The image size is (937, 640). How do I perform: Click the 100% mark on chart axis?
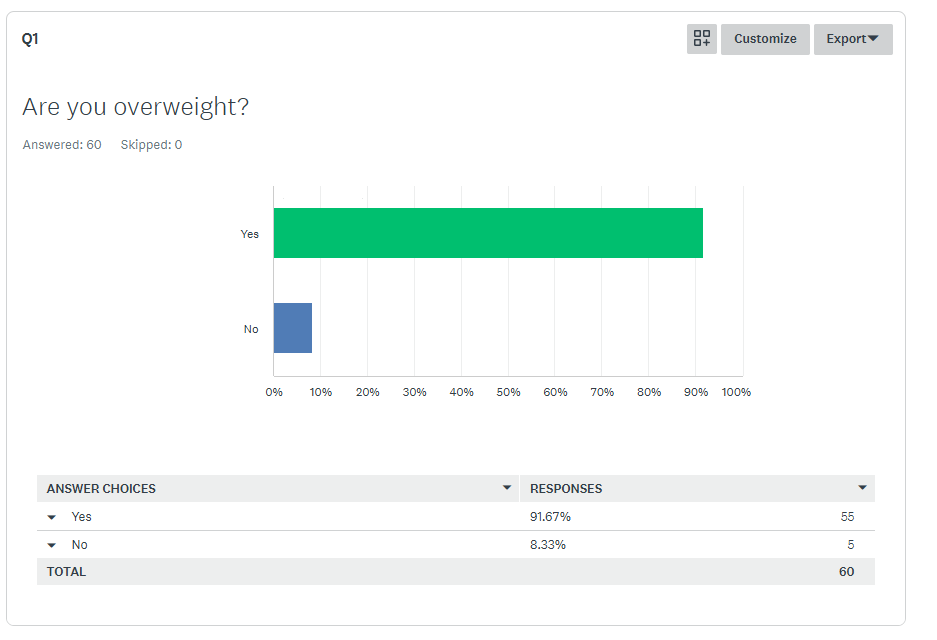[x=736, y=392]
